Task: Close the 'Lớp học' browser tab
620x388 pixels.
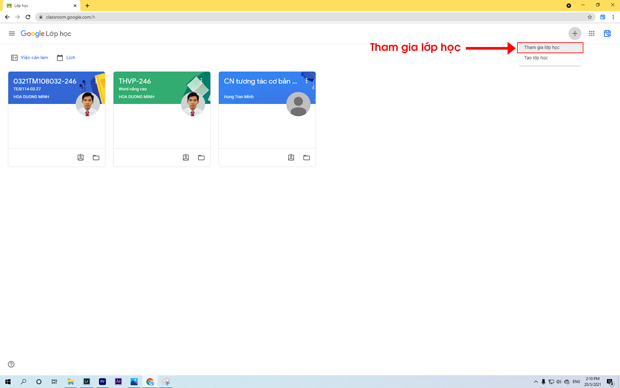Action: 75,6
